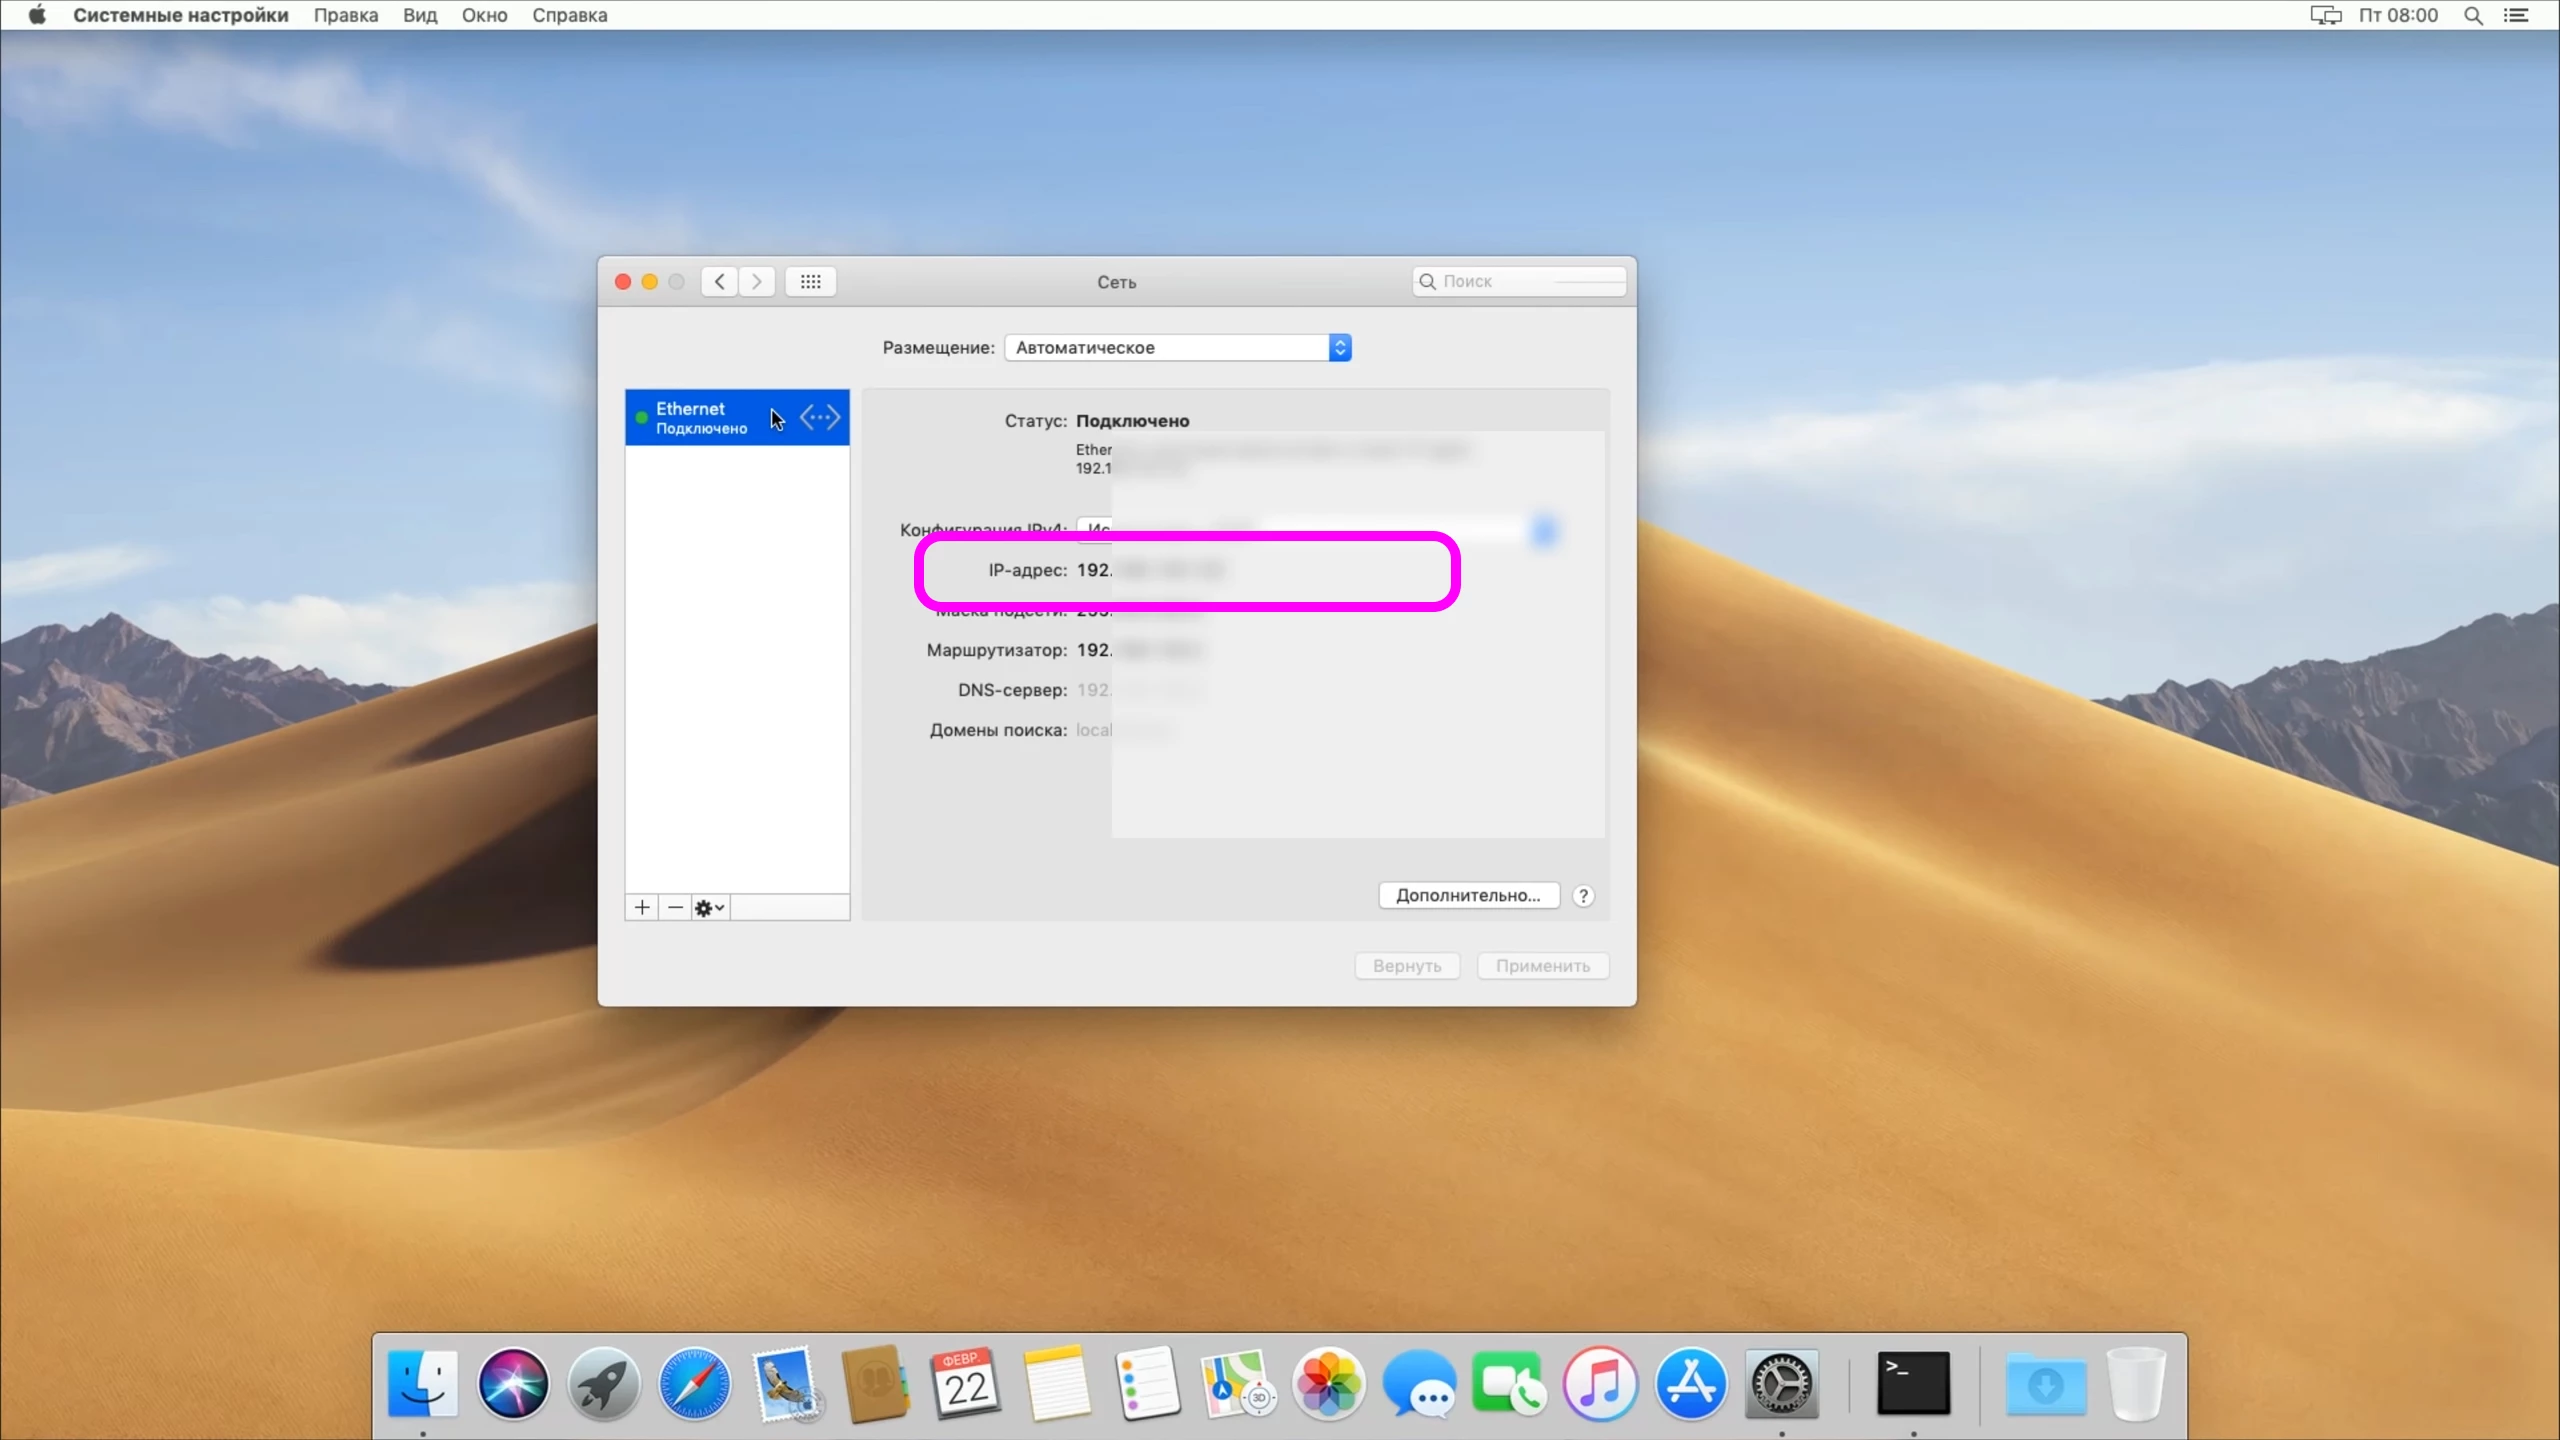Open the Окно menu
The image size is (2560, 1440).
pos(484,15)
